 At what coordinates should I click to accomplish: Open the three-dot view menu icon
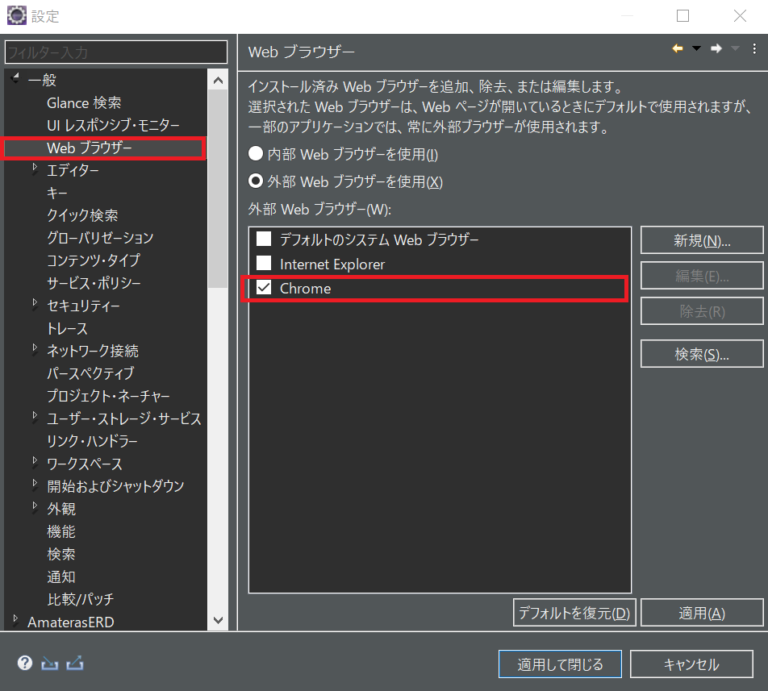point(754,49)
